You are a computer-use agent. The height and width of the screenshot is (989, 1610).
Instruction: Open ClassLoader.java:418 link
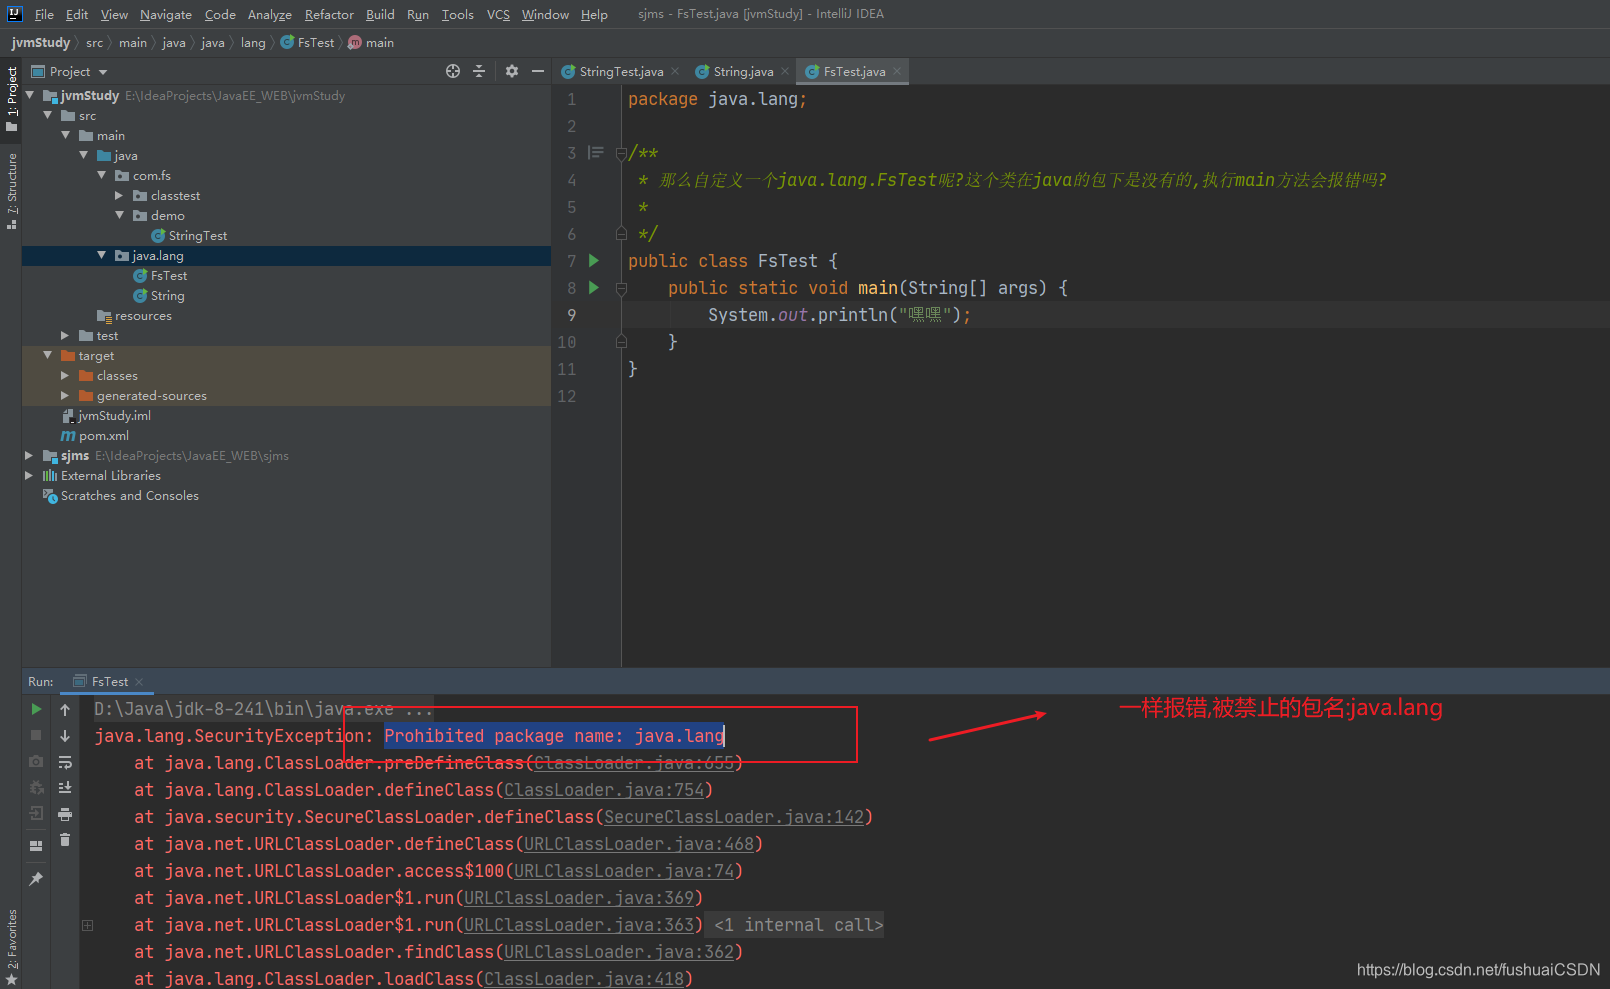coord(584,979)
